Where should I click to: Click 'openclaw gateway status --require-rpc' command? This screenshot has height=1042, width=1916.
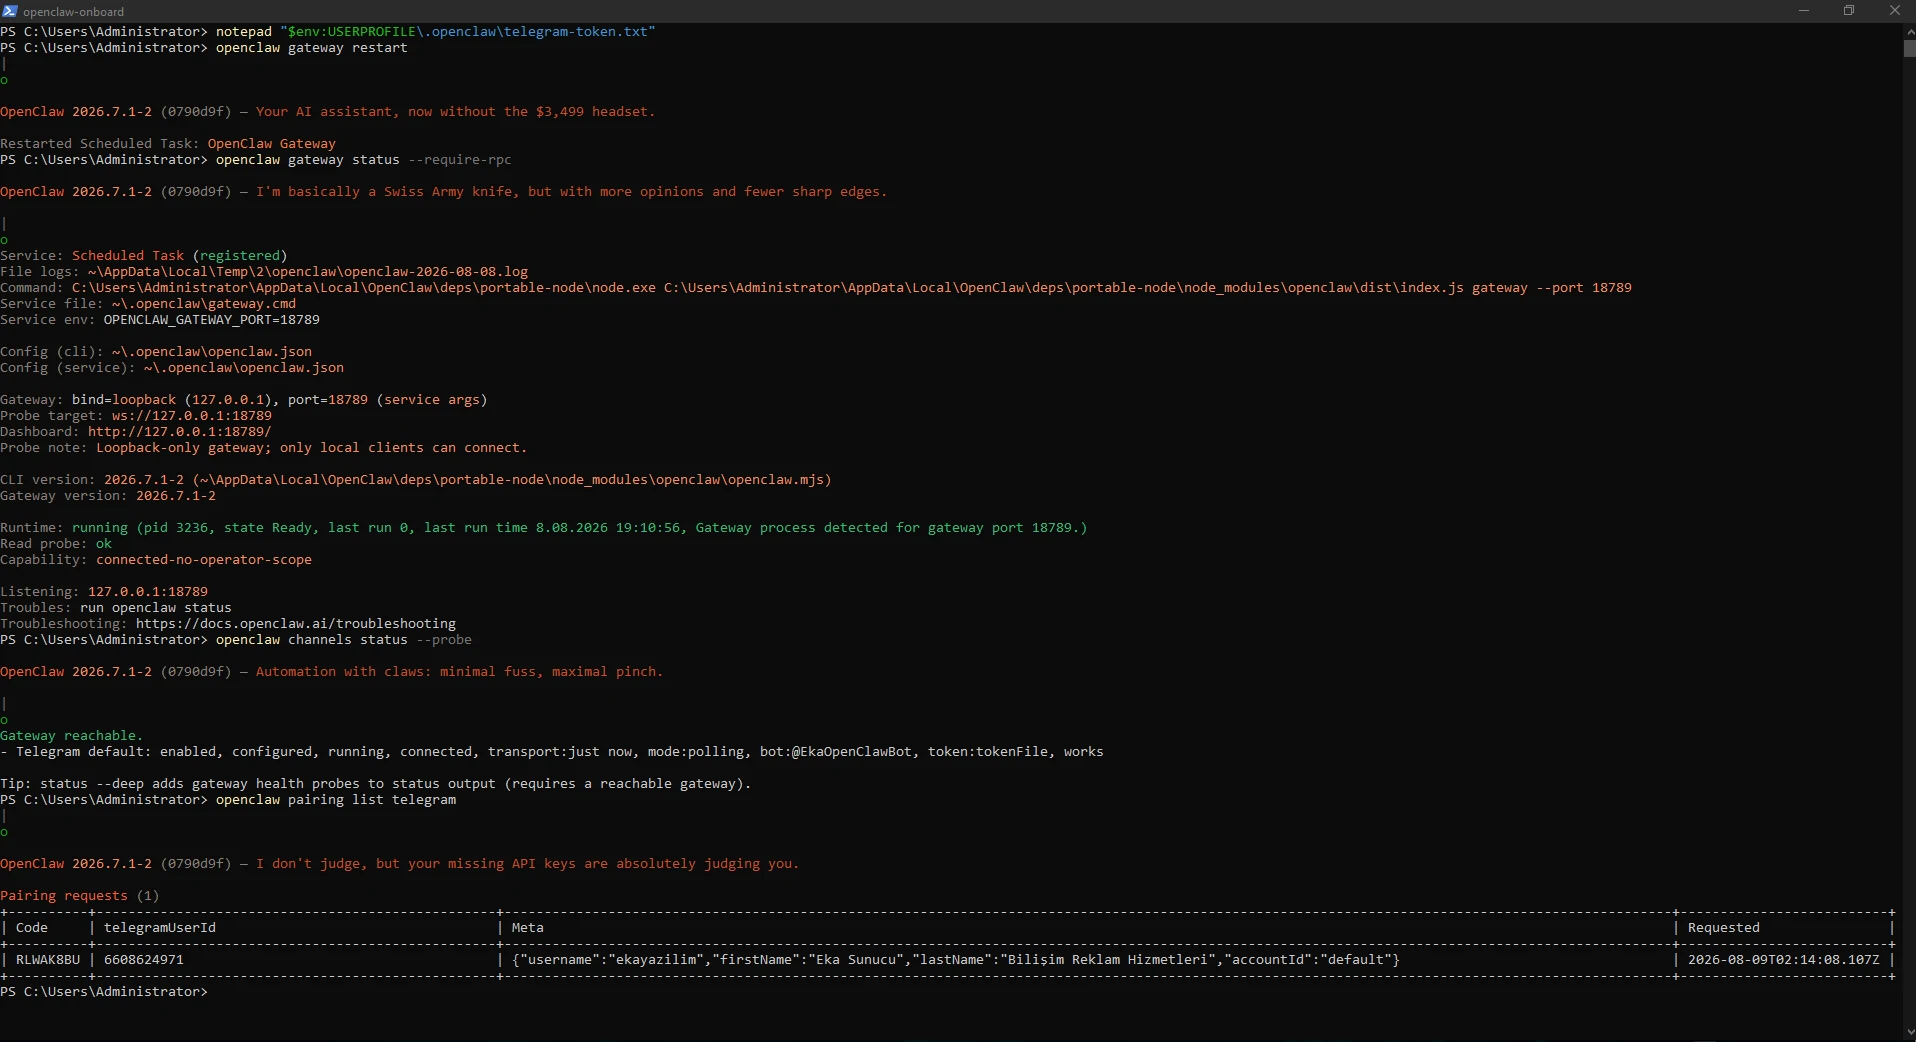point(364,160)
